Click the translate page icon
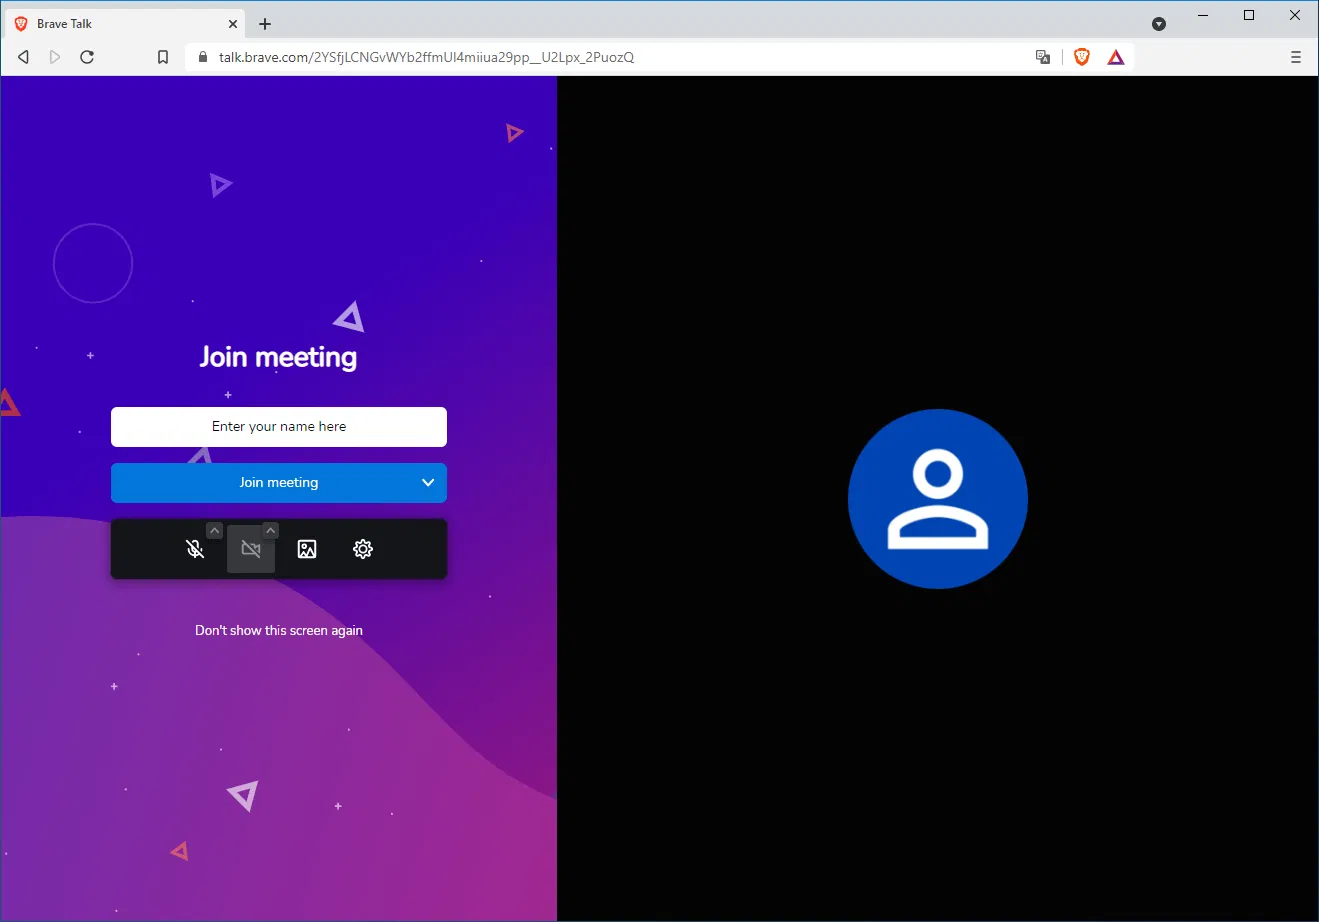Screen dimensions: 1319x922 coord(1043,57)
